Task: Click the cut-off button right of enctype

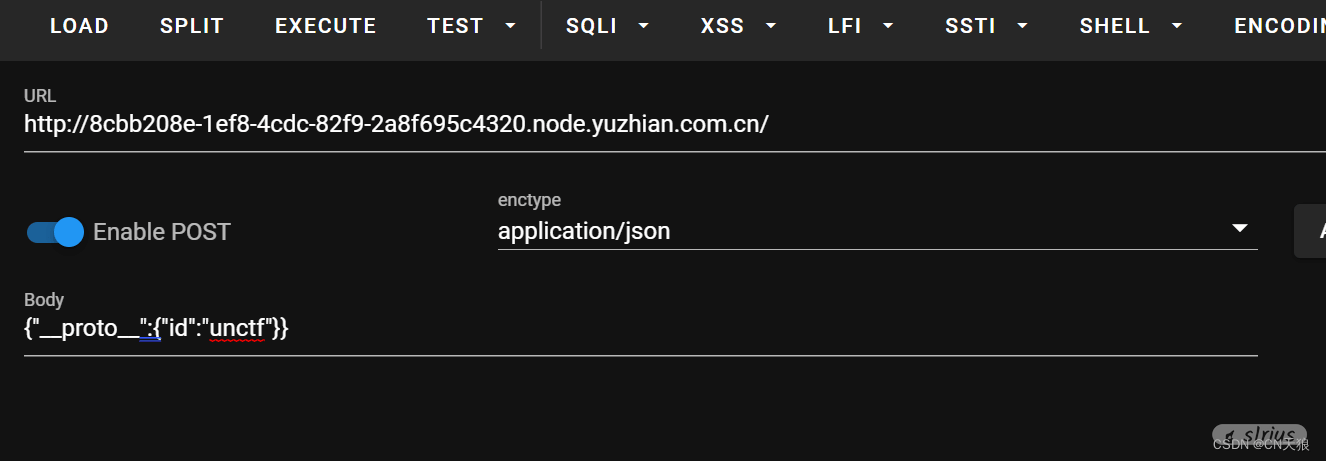Action: (1311, 231)
